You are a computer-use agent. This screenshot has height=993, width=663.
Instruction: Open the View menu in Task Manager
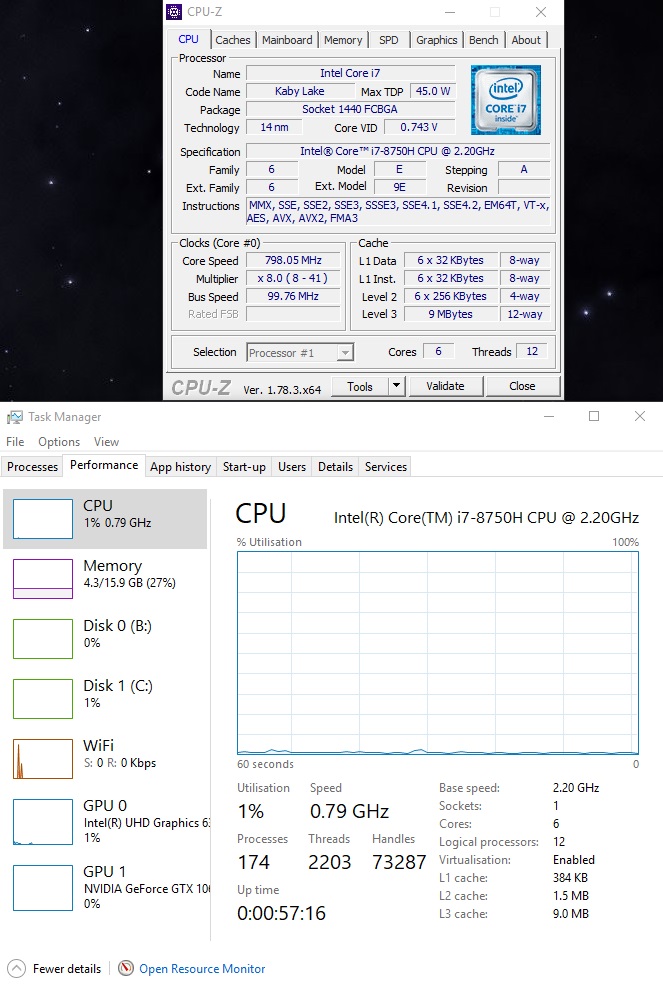coord(106,441)
